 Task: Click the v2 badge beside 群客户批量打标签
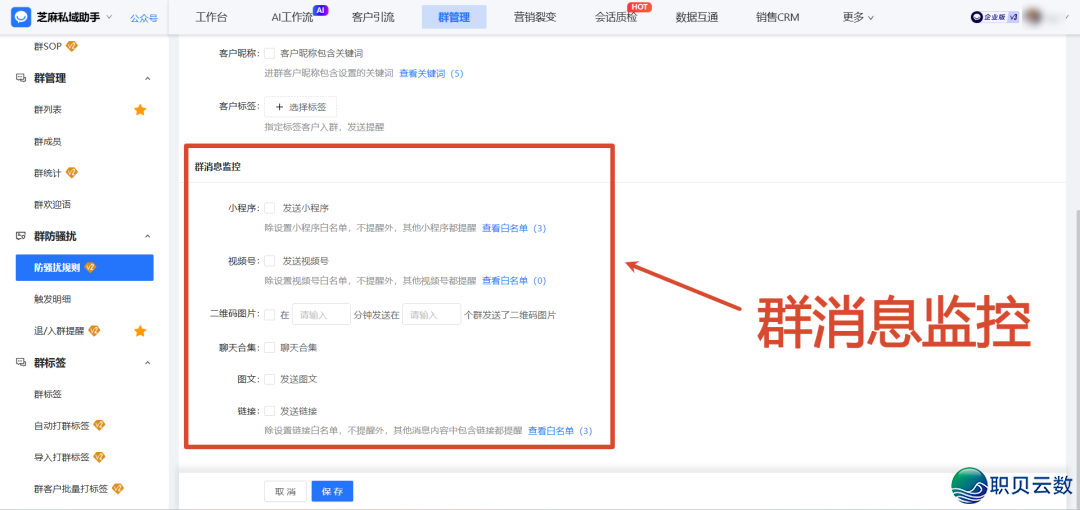point(117,489)
